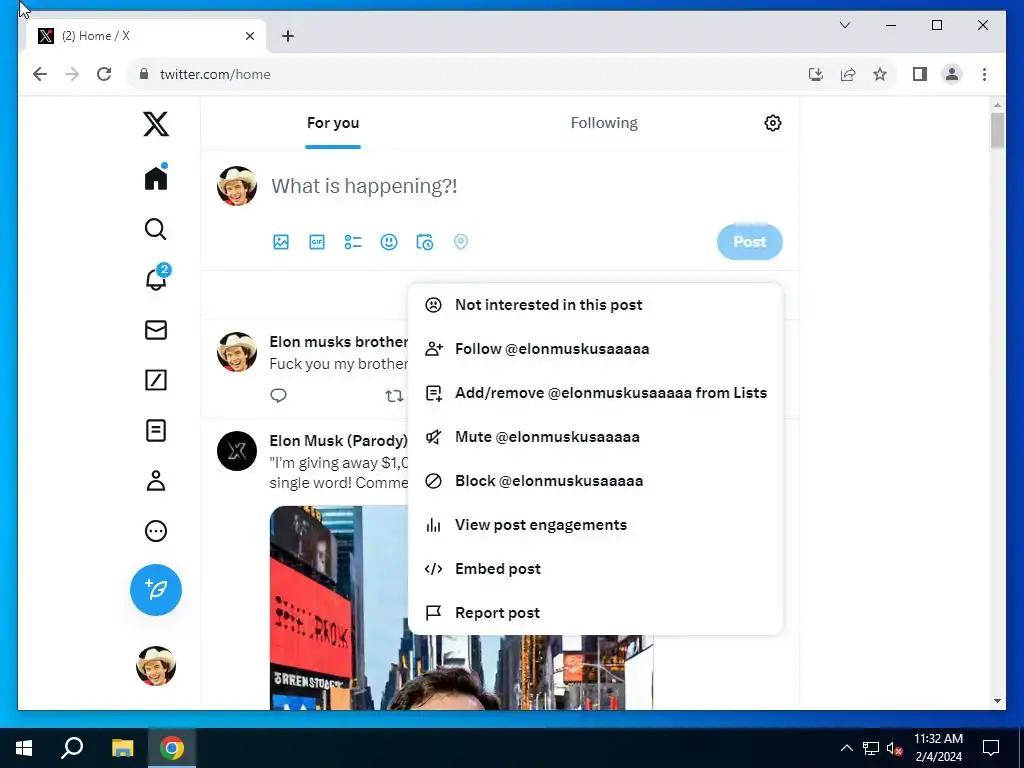This screenshot has width=1024, height=768.
Task: Click location tag icon in composer
Action: point(460,242)
